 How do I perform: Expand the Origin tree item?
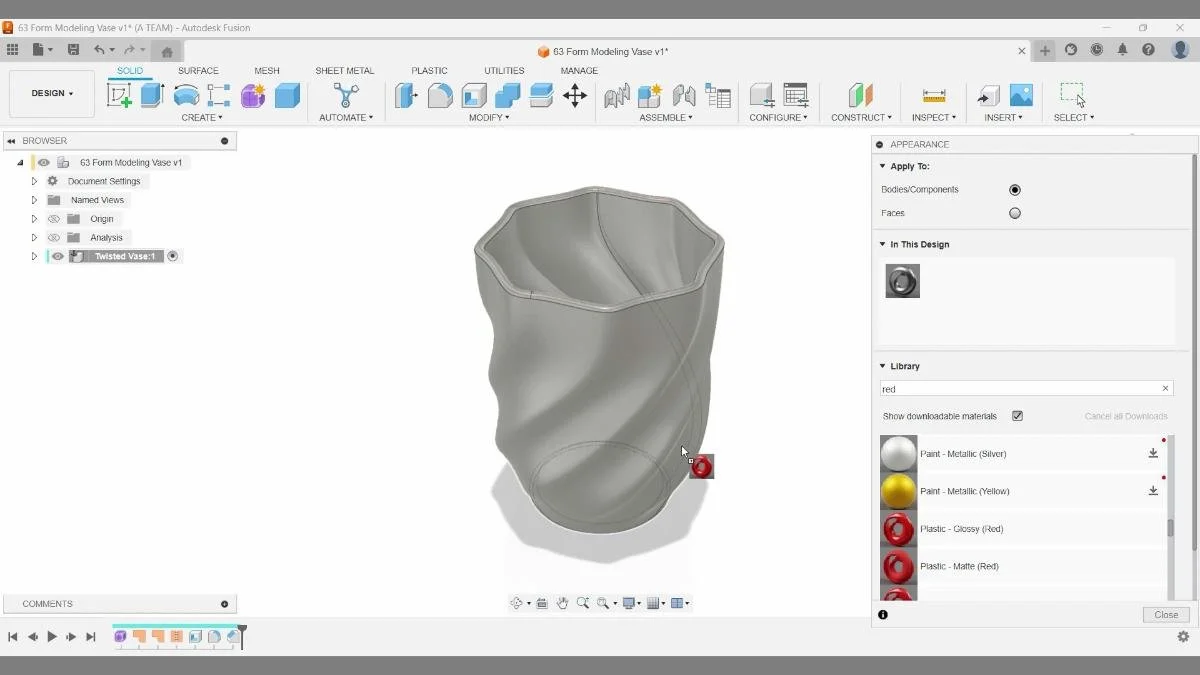click(x=33, y=218)
